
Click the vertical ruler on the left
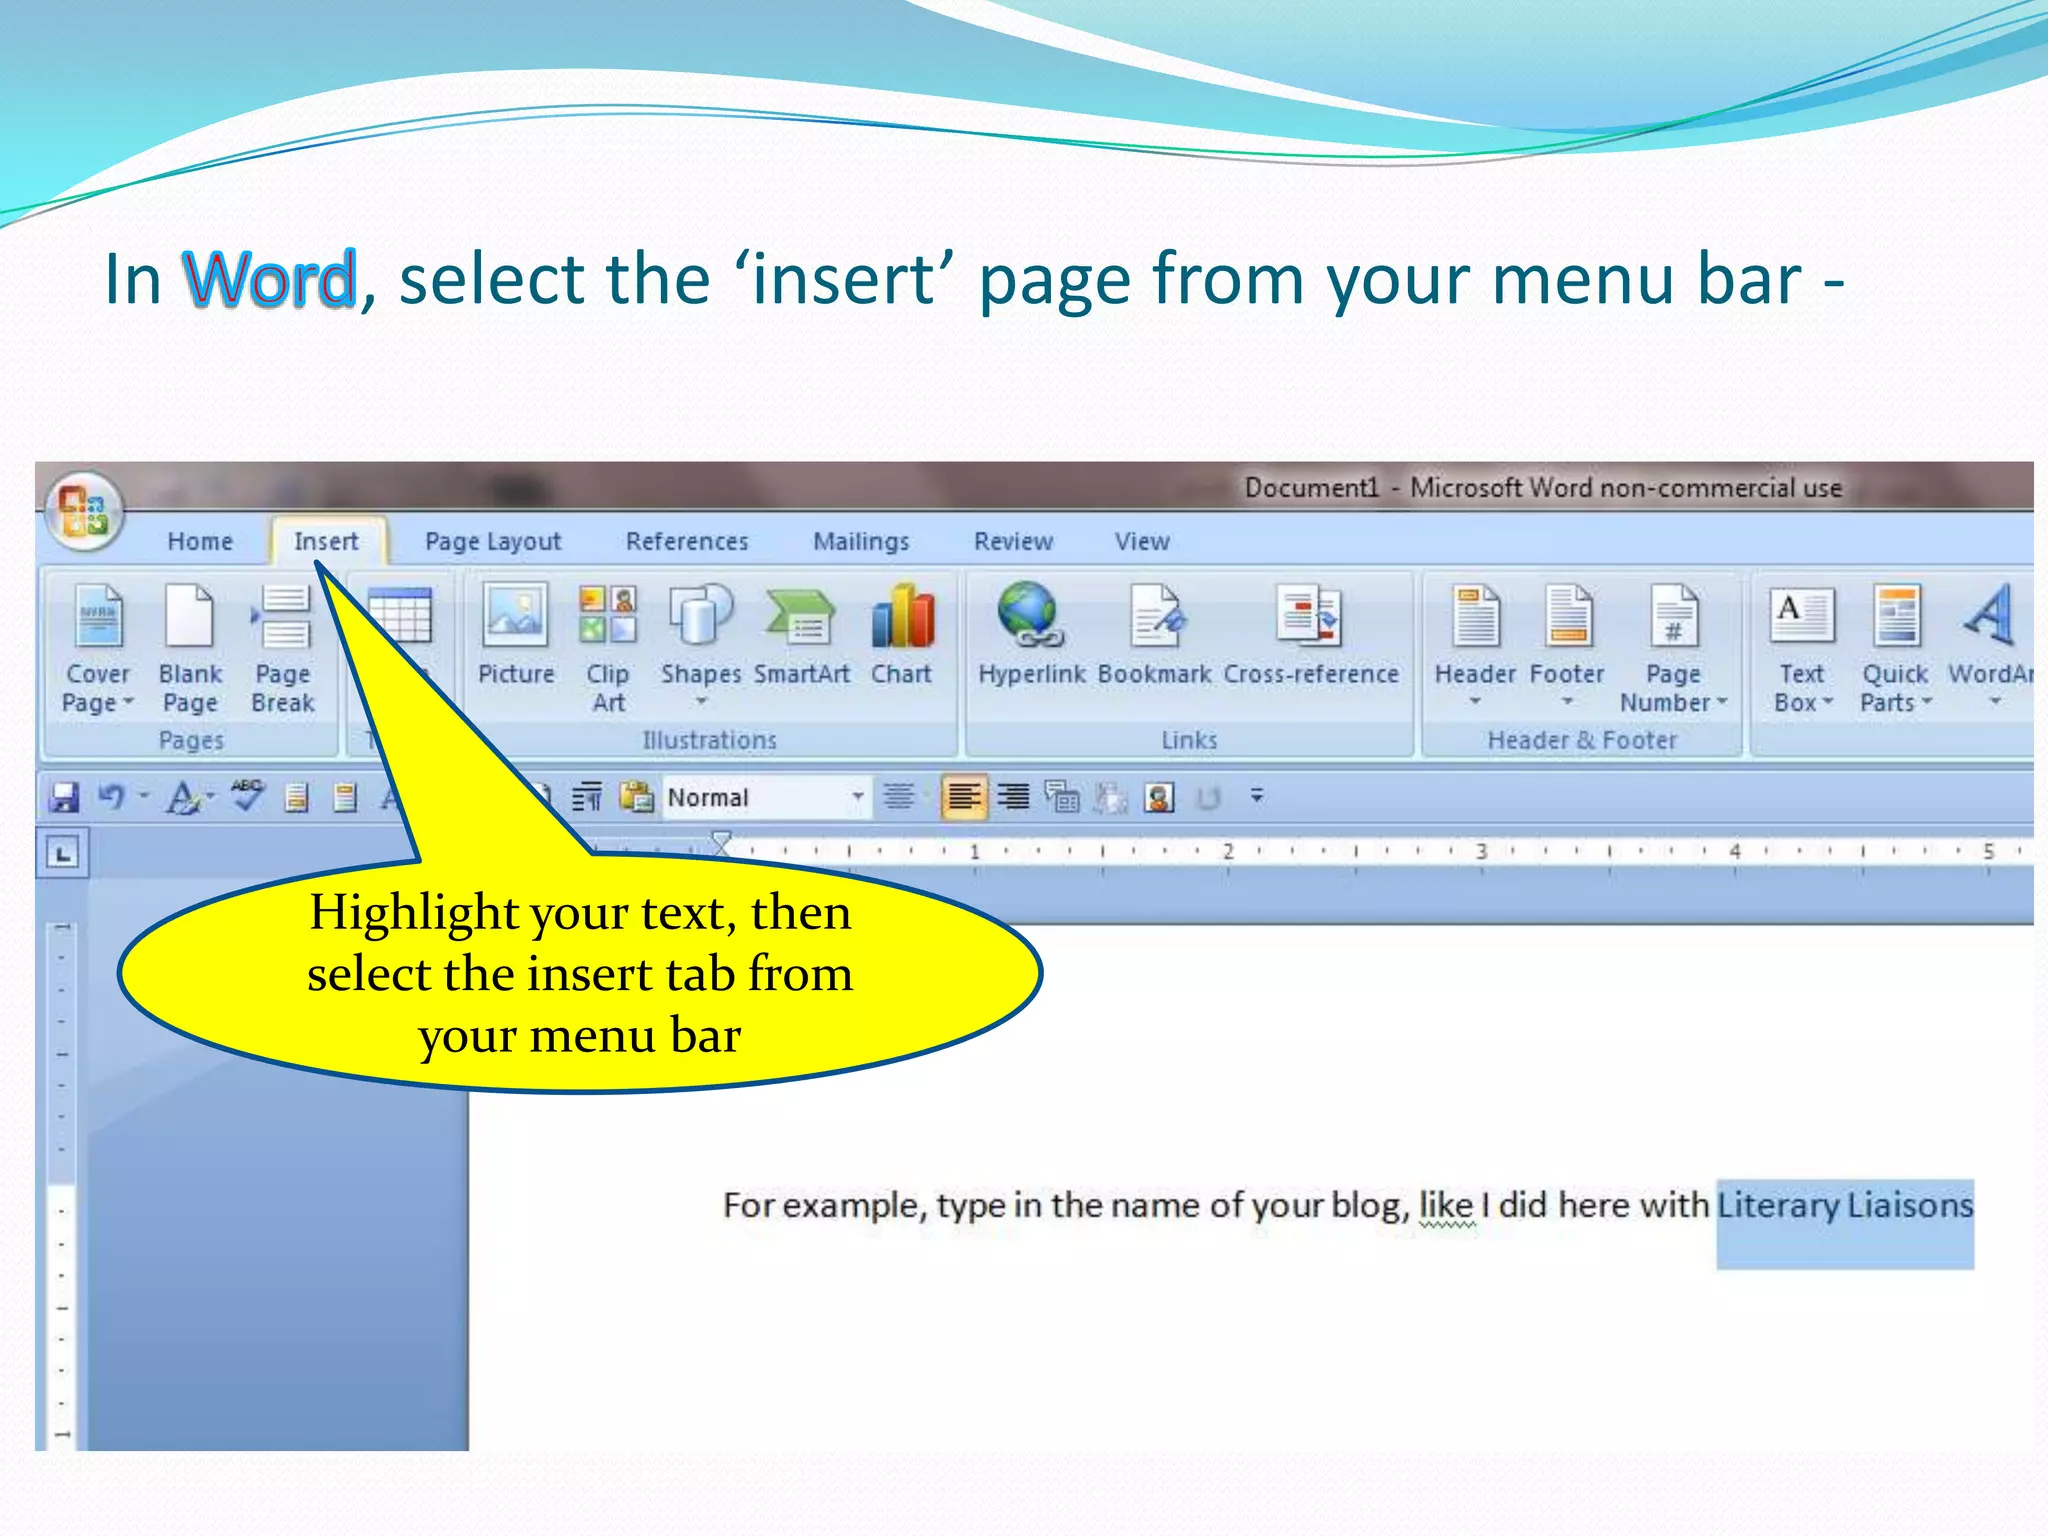[62, 1185]
